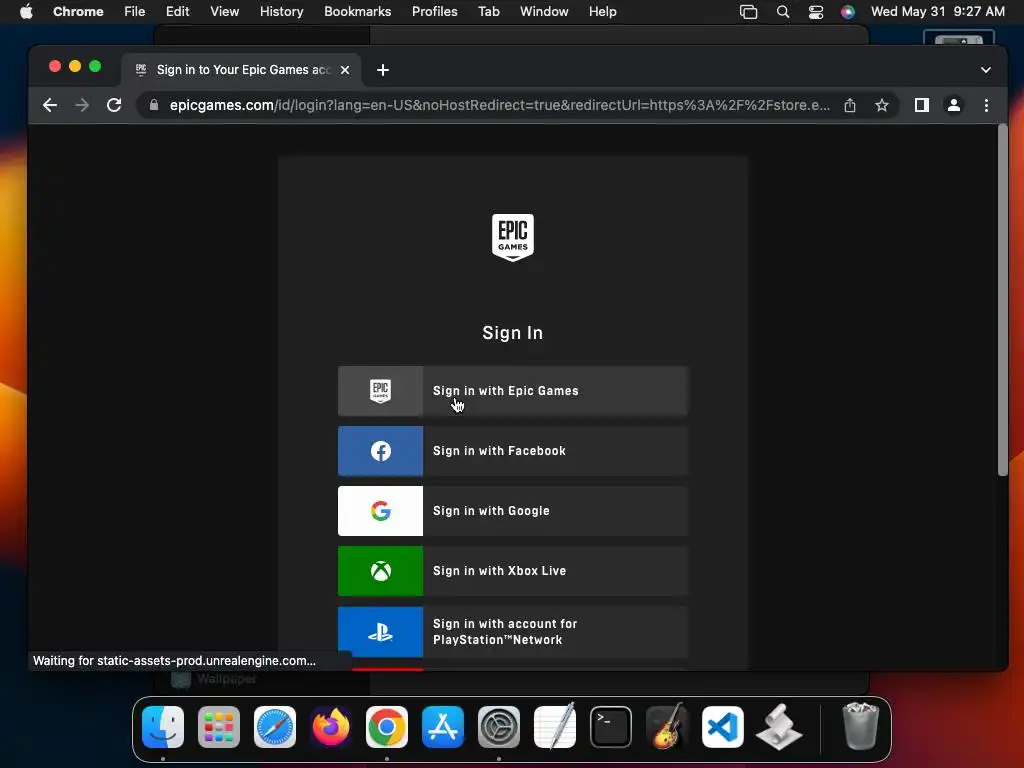Image resolution: width=1024 pixels, height=768 pixels.
Task: Click the lock icon in address bar
Action: coord(154,105)
